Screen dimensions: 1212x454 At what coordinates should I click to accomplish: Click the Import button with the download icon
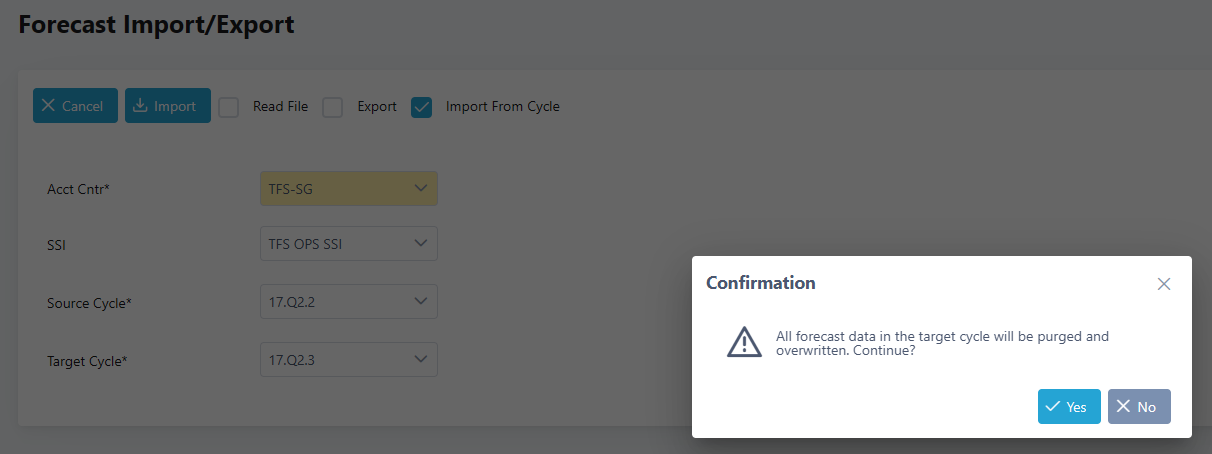point(167,106)
